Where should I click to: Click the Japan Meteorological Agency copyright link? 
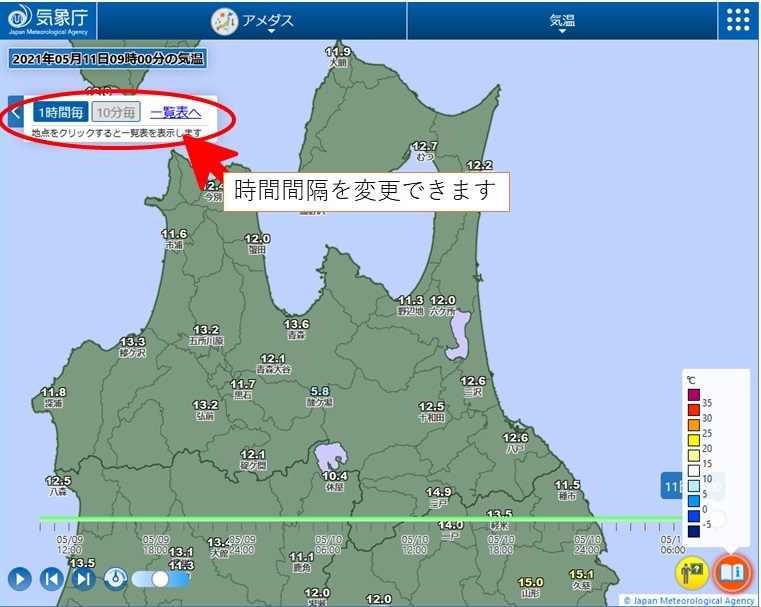coord(689,601)
